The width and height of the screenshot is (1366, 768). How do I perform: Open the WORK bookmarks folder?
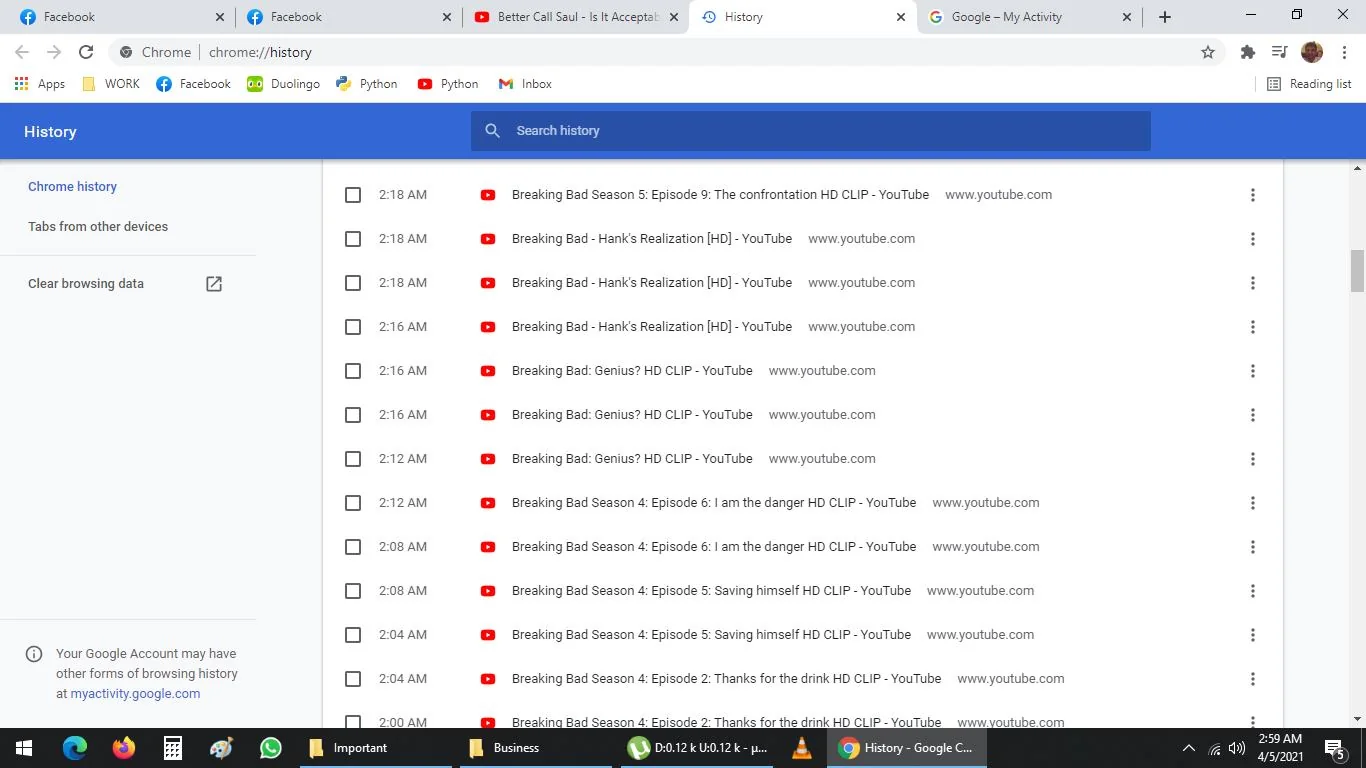pyautogui.click(x=111, y=84)
